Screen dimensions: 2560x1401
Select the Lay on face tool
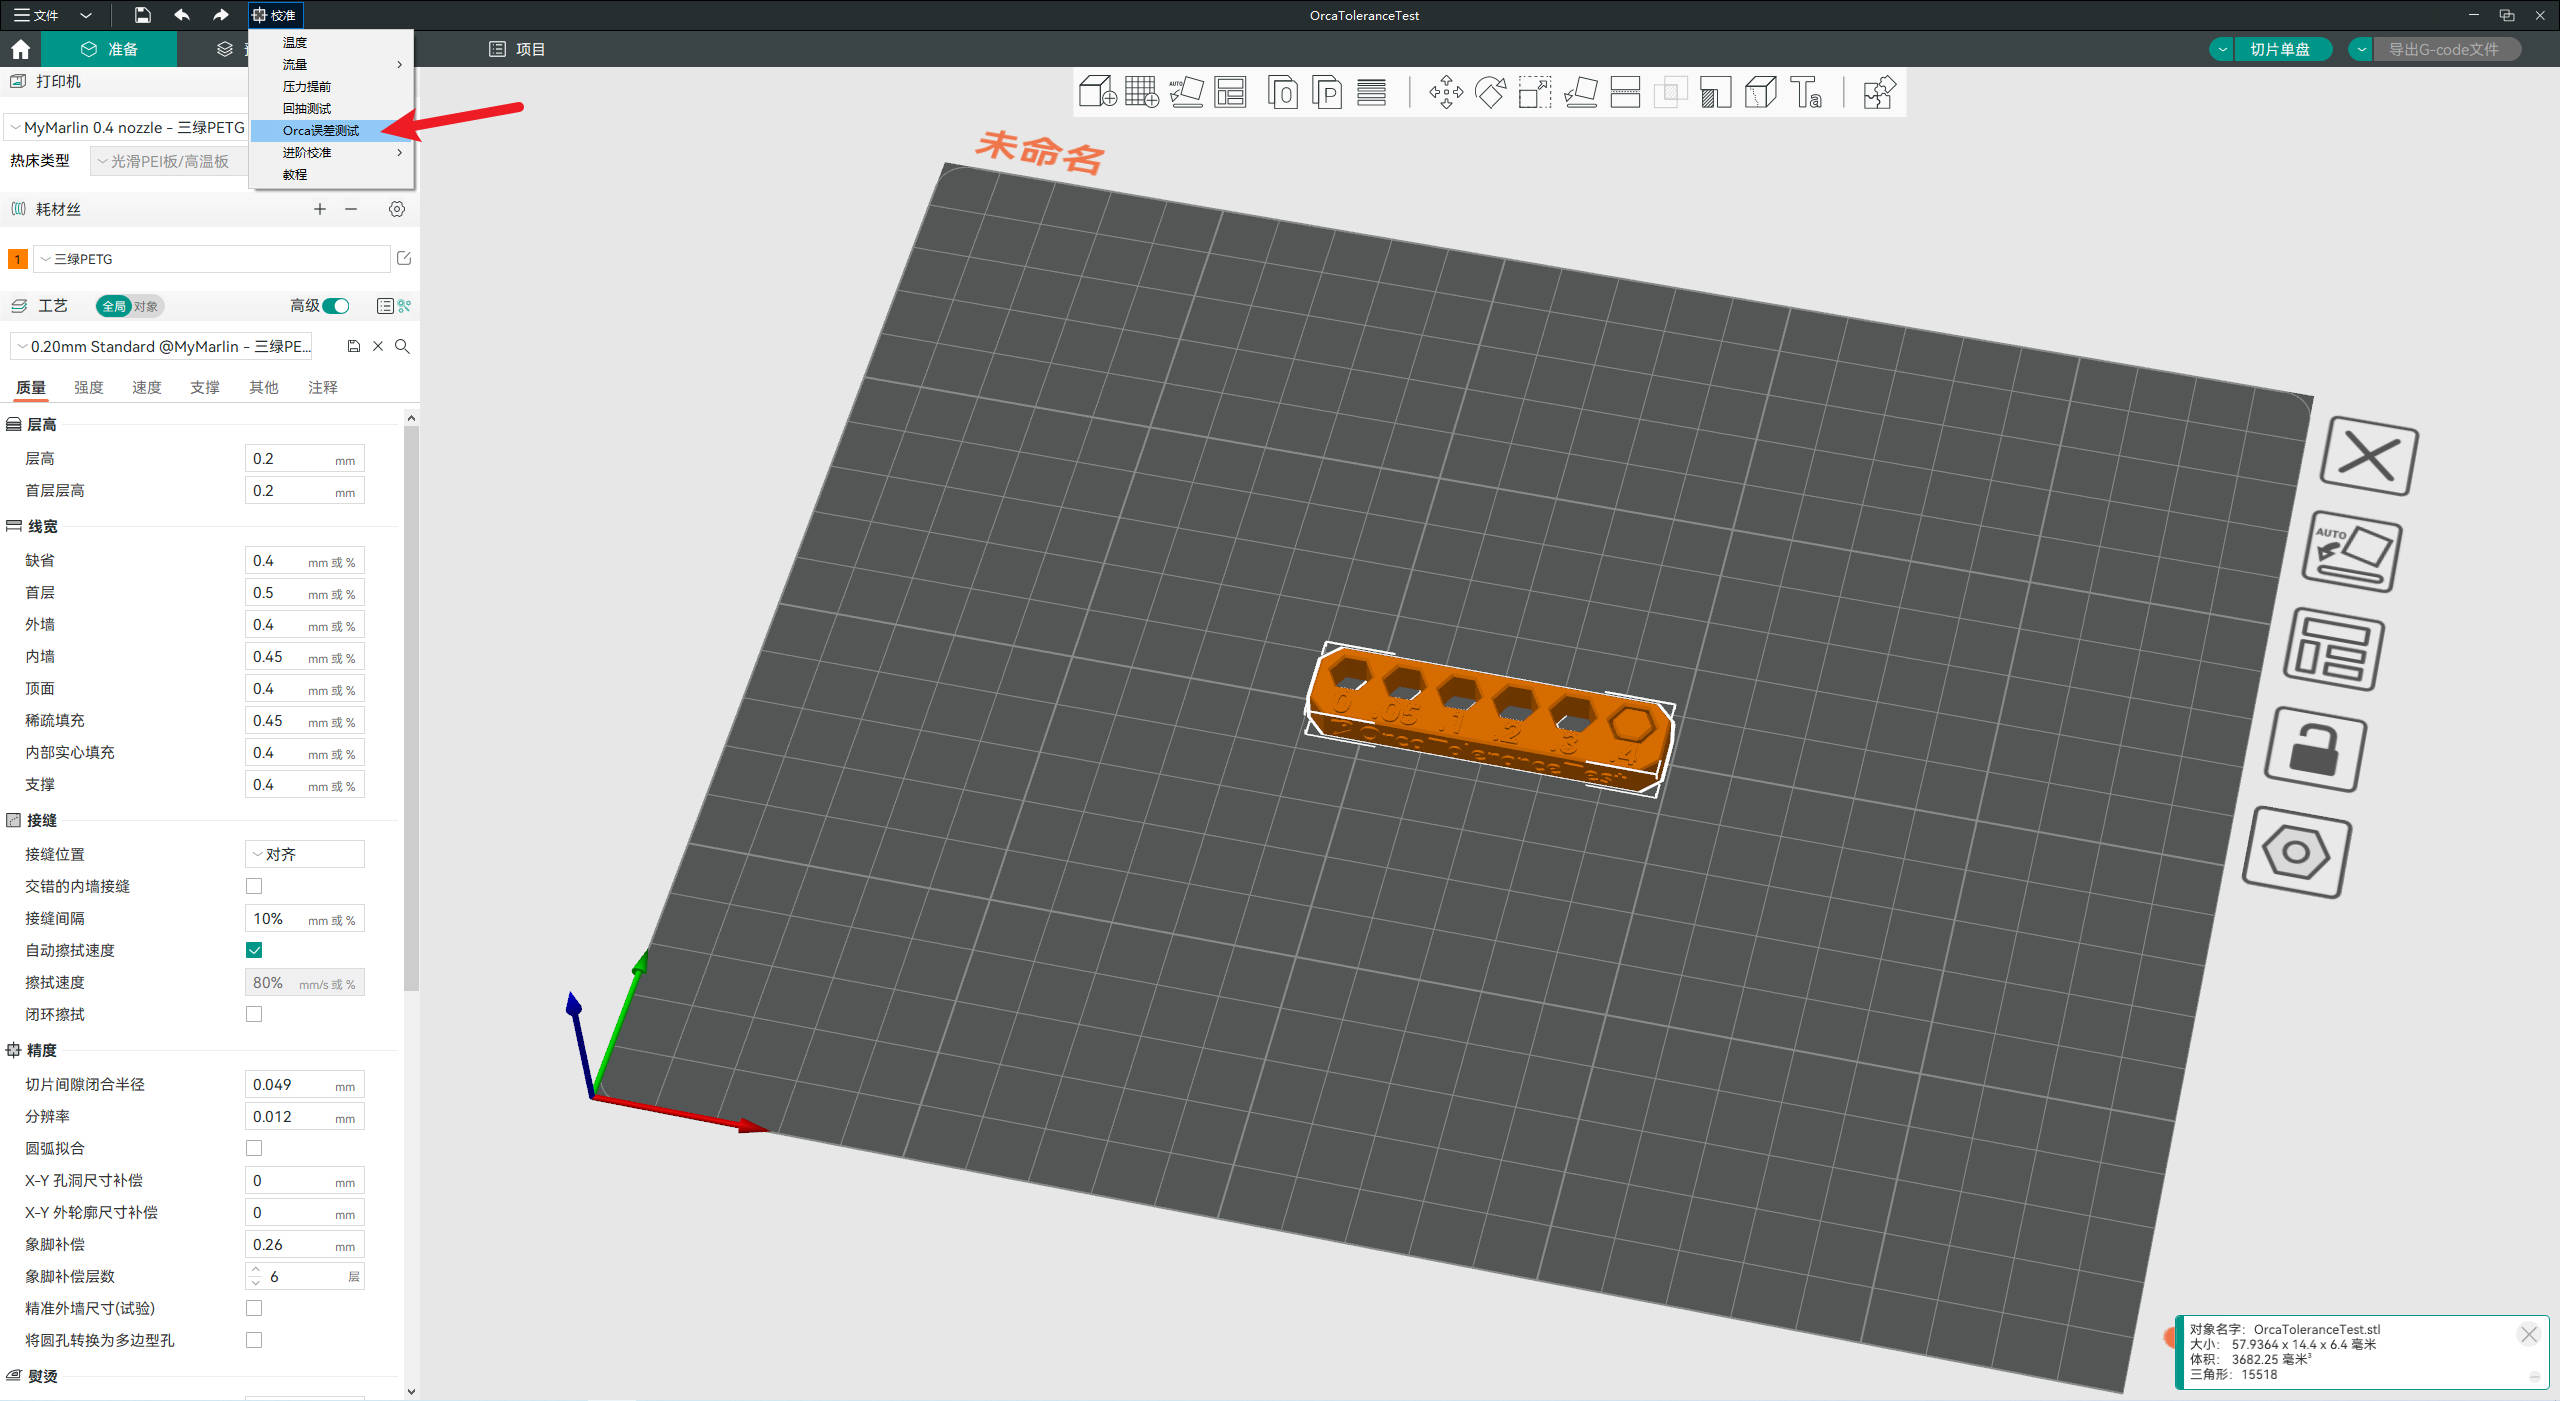(x=1580, y=92)
